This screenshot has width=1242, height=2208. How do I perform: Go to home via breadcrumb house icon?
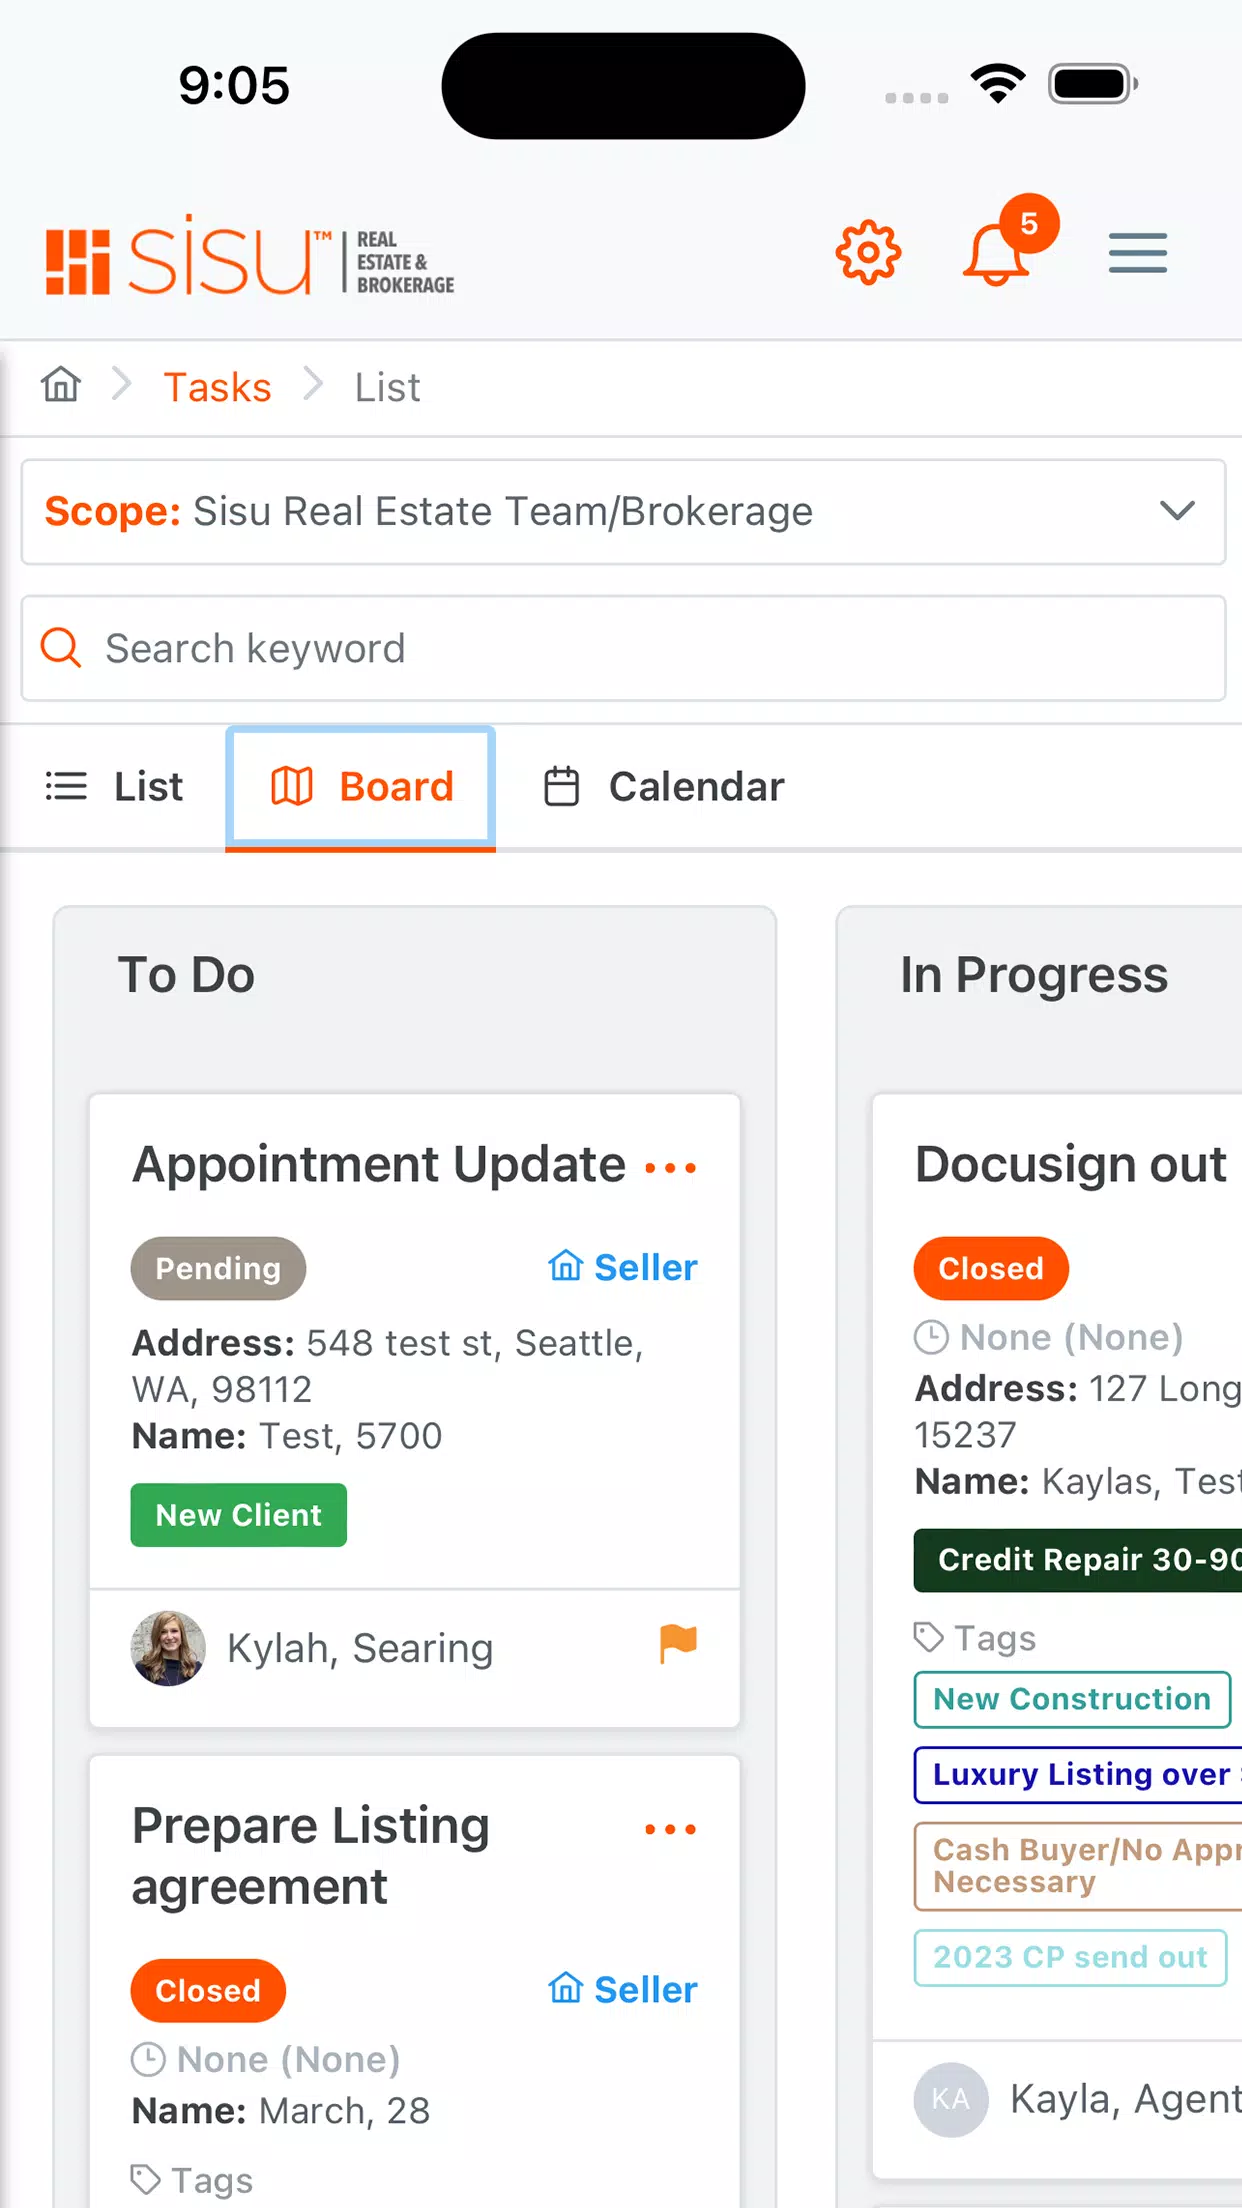(61, 384)
